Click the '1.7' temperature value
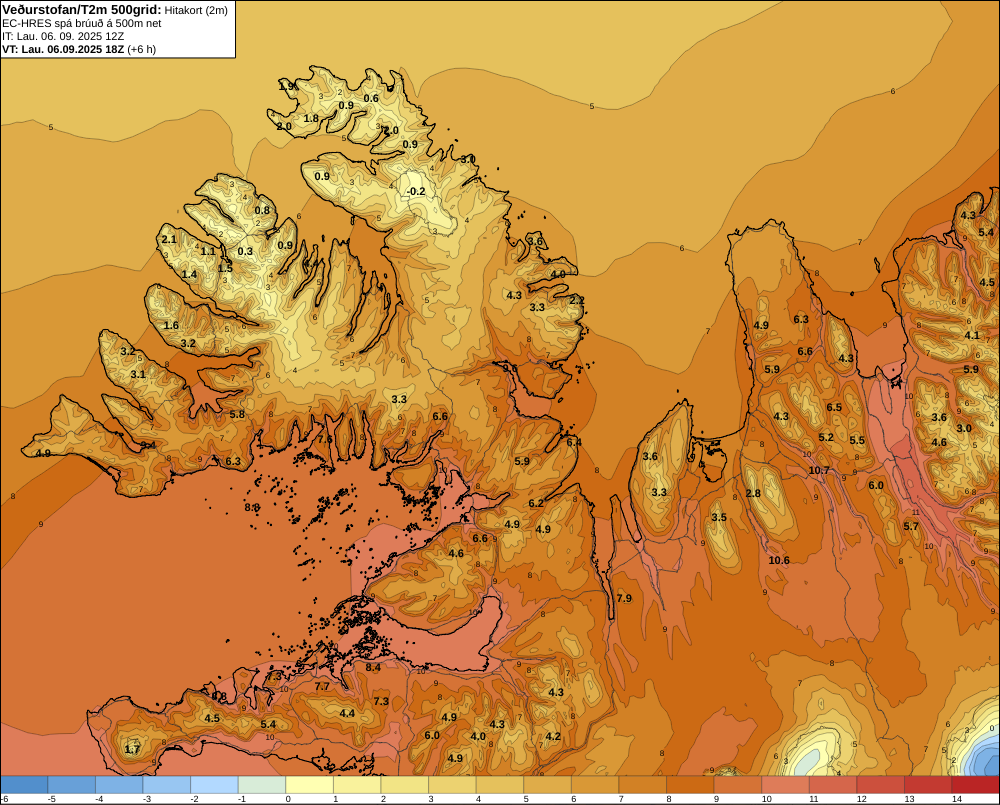The width and height of the screenshot is (1000, 805). [132, 749]
